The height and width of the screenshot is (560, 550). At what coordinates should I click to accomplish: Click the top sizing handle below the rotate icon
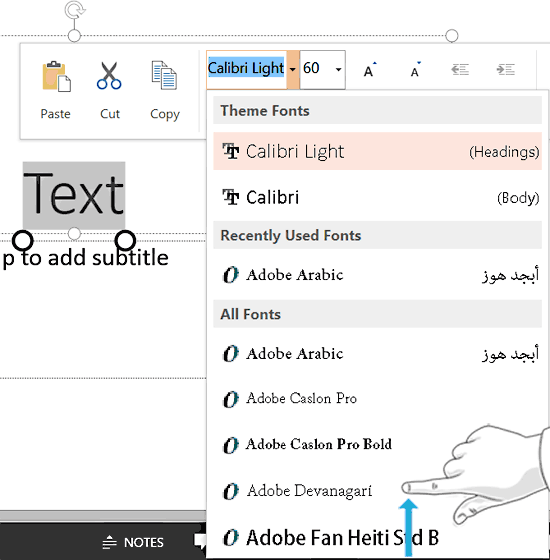pos(74,36)
